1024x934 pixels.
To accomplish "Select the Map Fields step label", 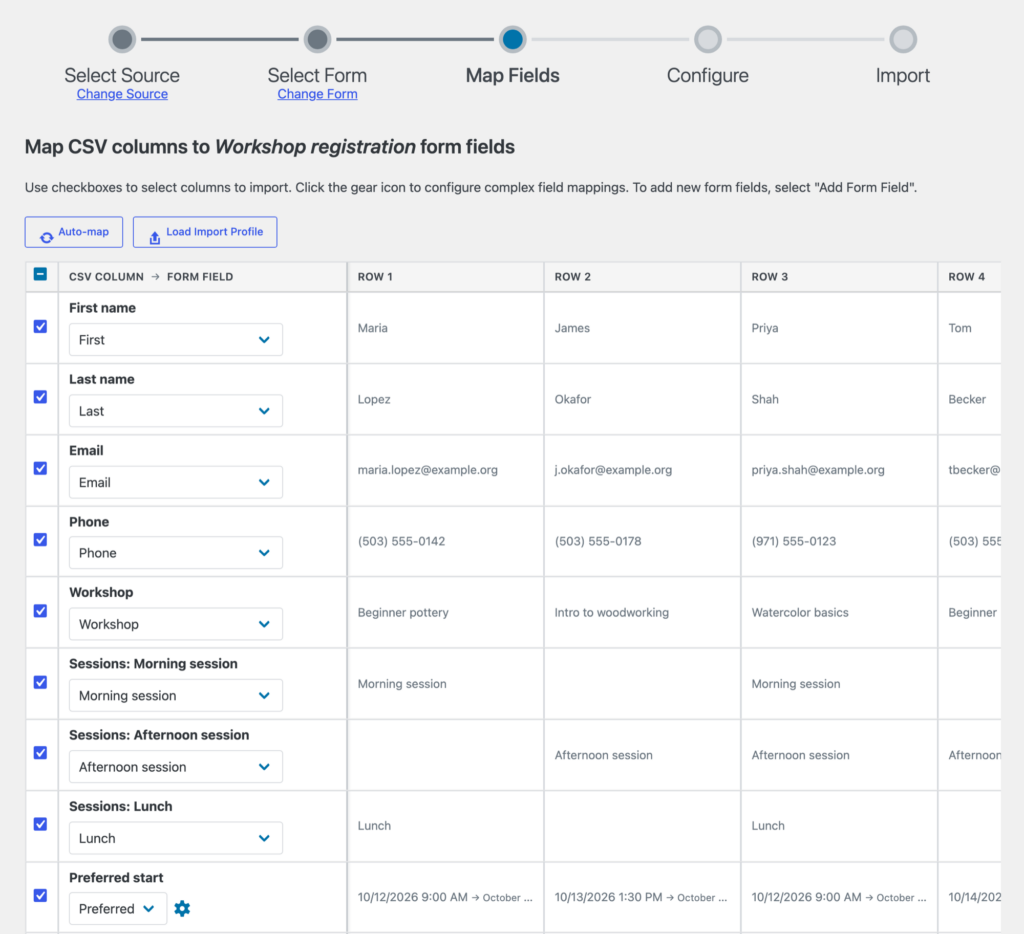I will pos(513,75).
